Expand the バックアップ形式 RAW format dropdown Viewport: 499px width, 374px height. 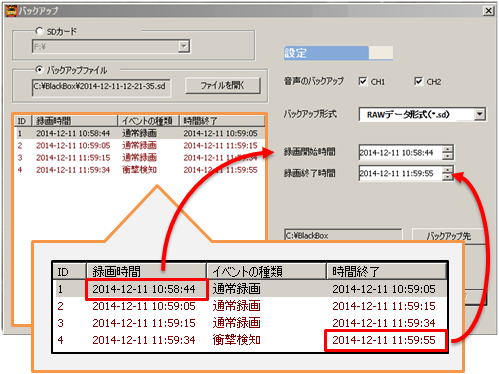point(479,114)
